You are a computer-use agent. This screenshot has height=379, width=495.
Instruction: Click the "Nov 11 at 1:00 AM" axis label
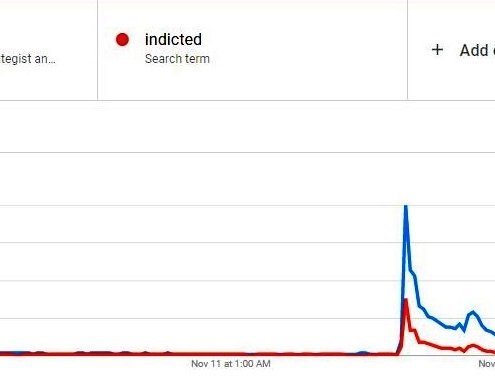[x=231, y=364]
